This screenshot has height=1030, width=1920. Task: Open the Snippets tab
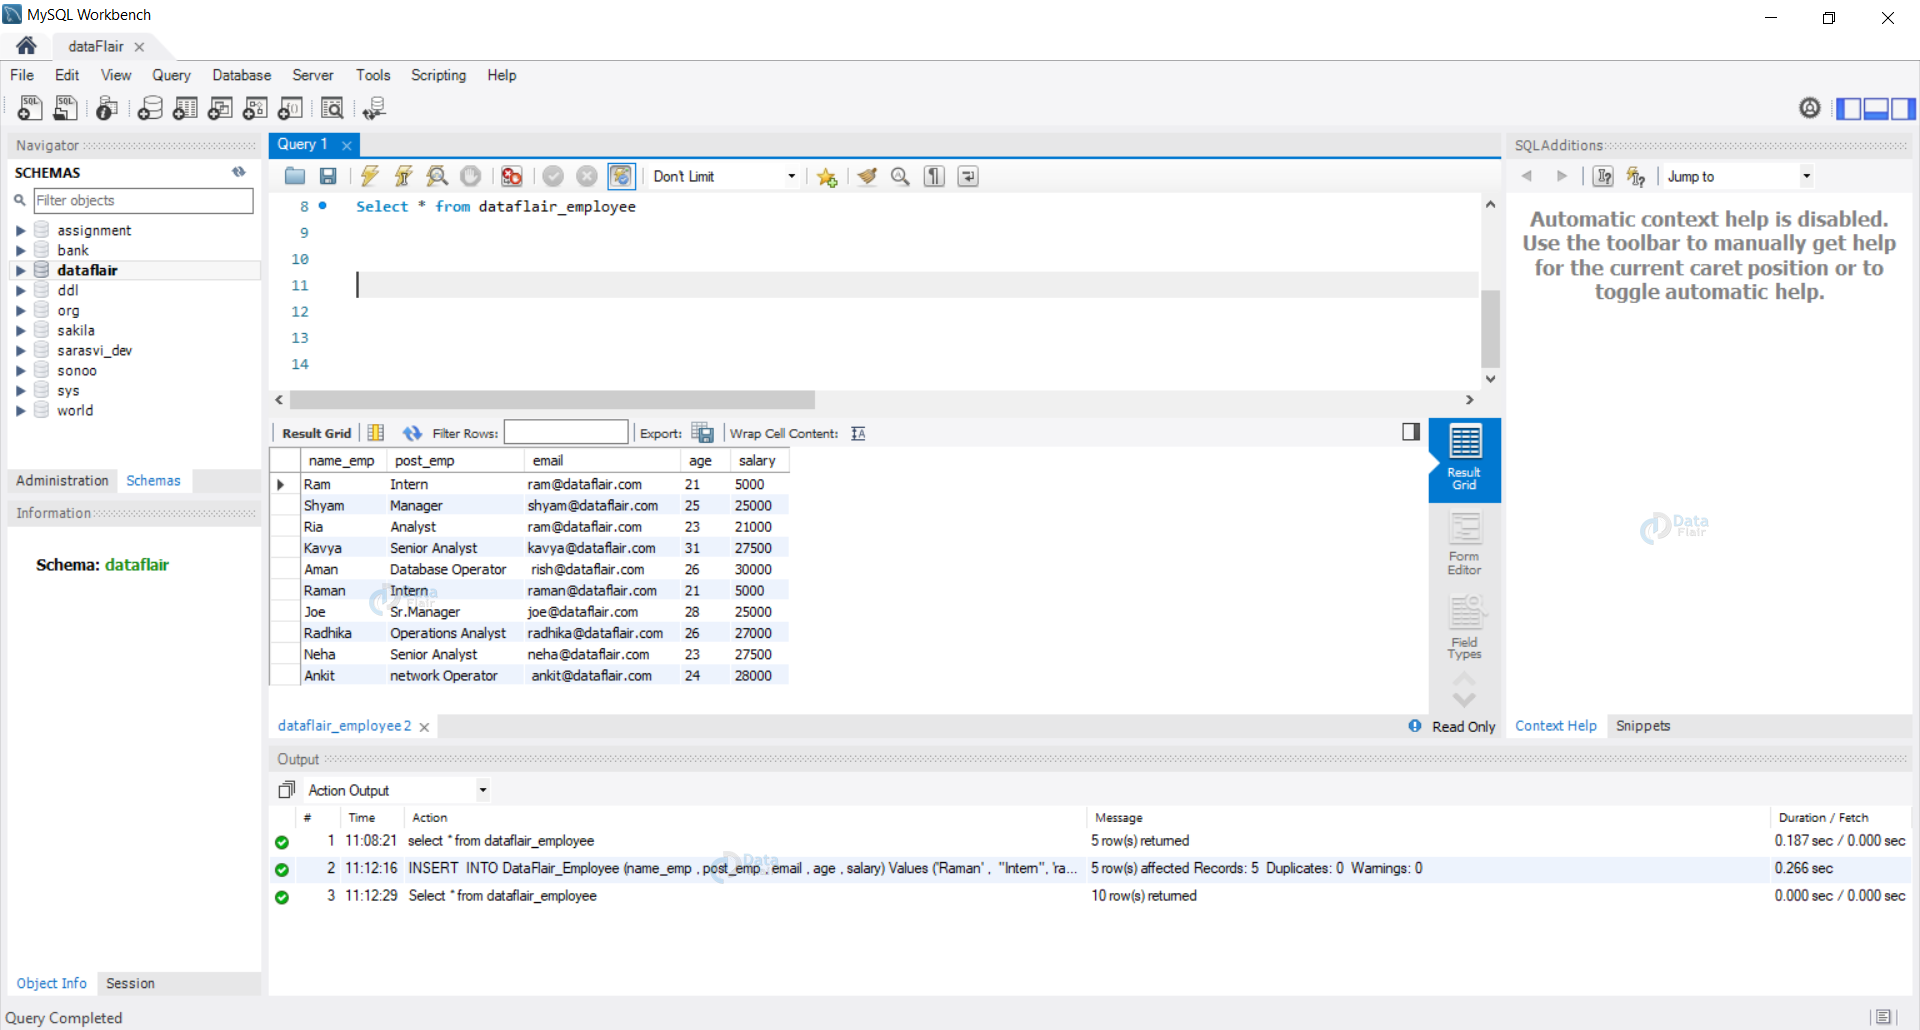(x=1643, y=726)
